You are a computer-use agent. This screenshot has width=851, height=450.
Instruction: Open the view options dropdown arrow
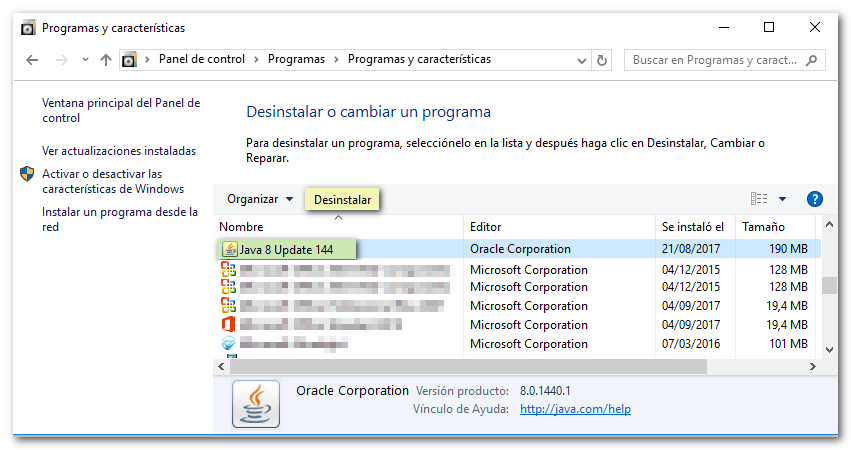782,199
